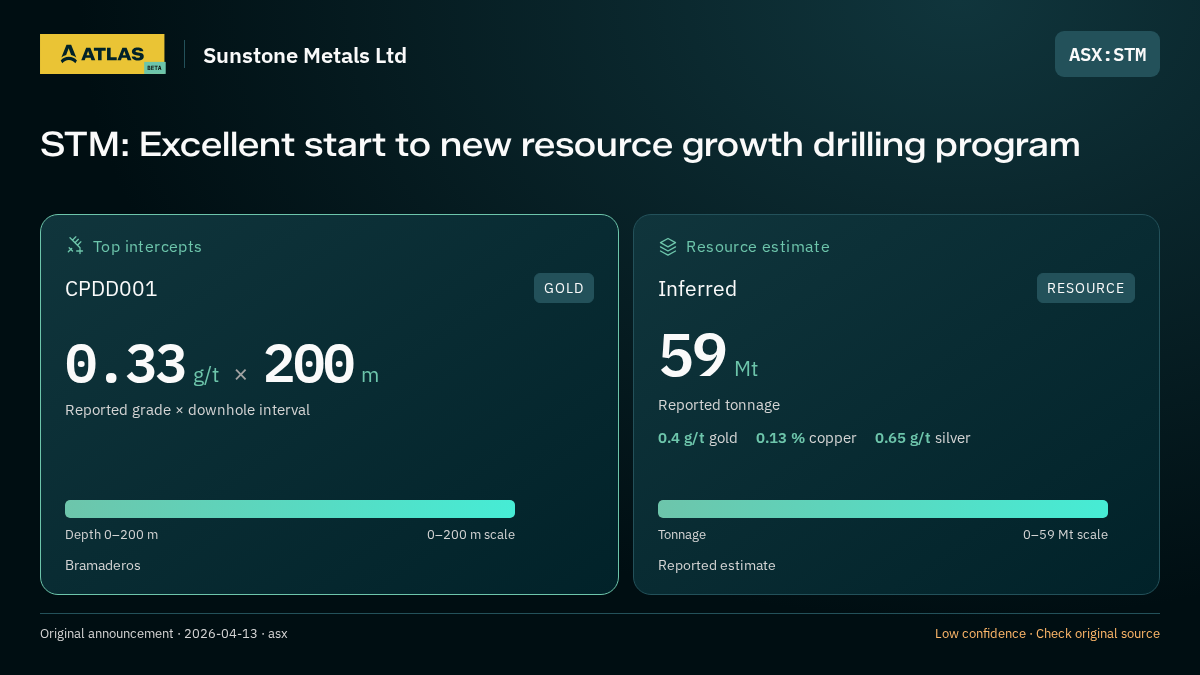The height and width of the screenshot is (675, 1200).
Task: Click the 0.65 g/t silver grade
Action: pos(923,438)
